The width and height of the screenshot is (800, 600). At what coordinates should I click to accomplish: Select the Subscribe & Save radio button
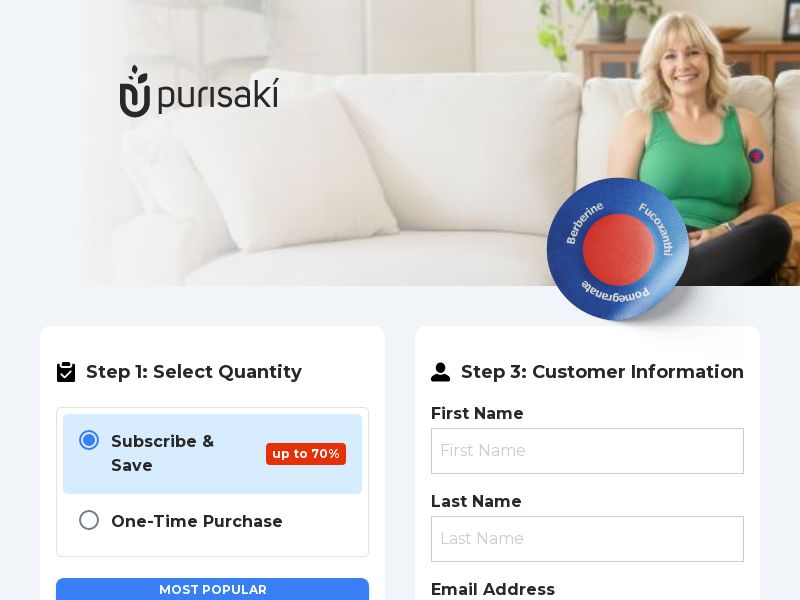pos(89,440)
